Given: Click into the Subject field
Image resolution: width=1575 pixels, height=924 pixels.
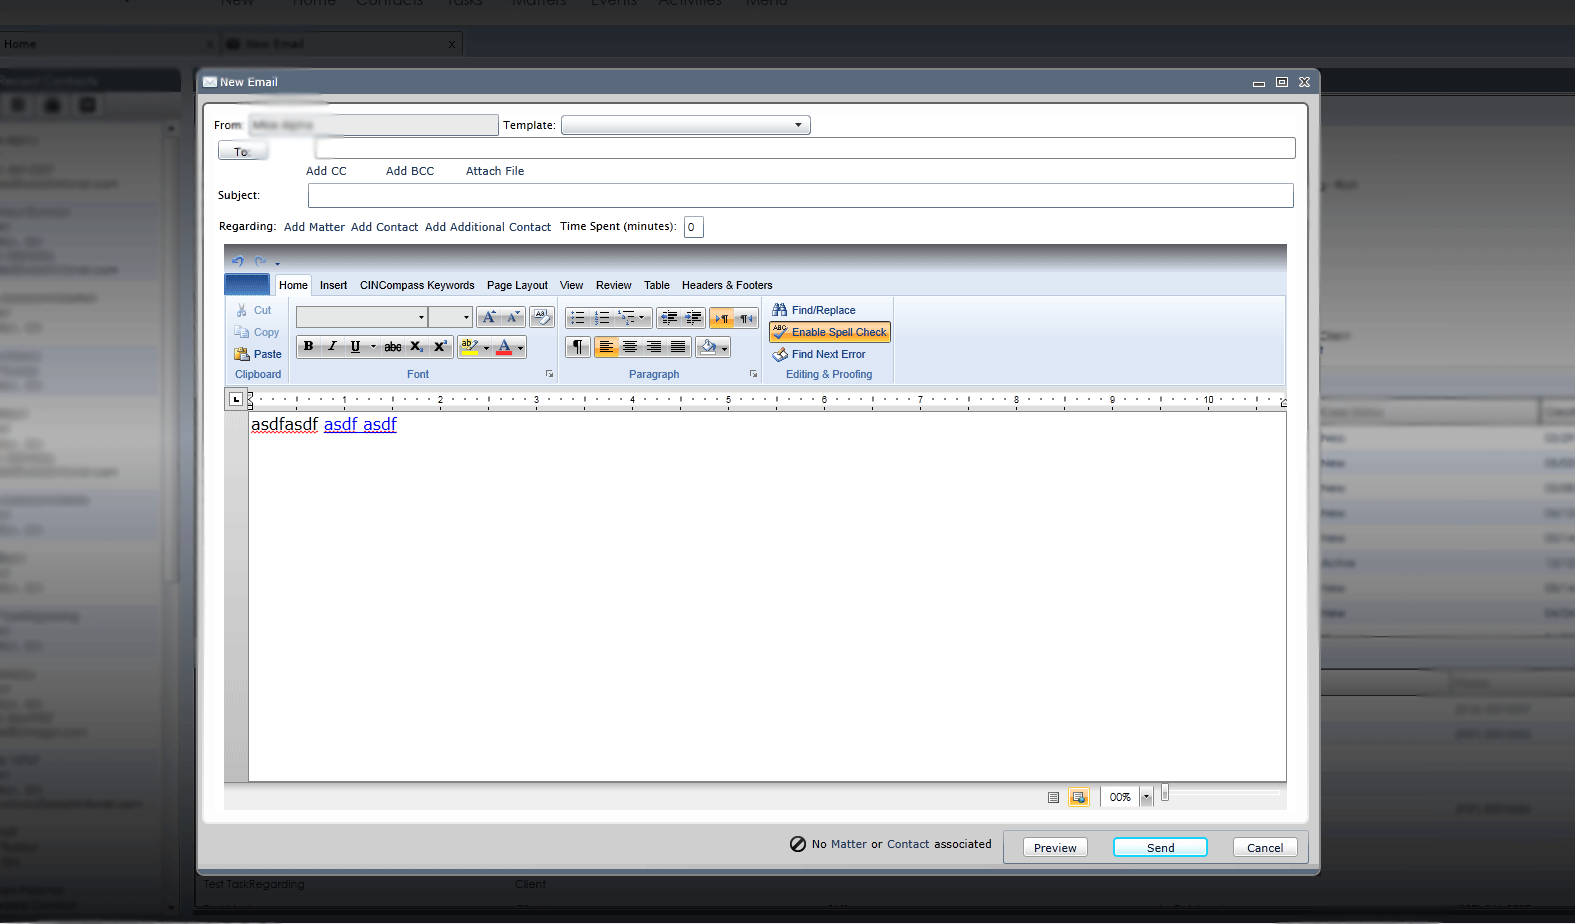Looking at the screenshot, I should (800, 195).
